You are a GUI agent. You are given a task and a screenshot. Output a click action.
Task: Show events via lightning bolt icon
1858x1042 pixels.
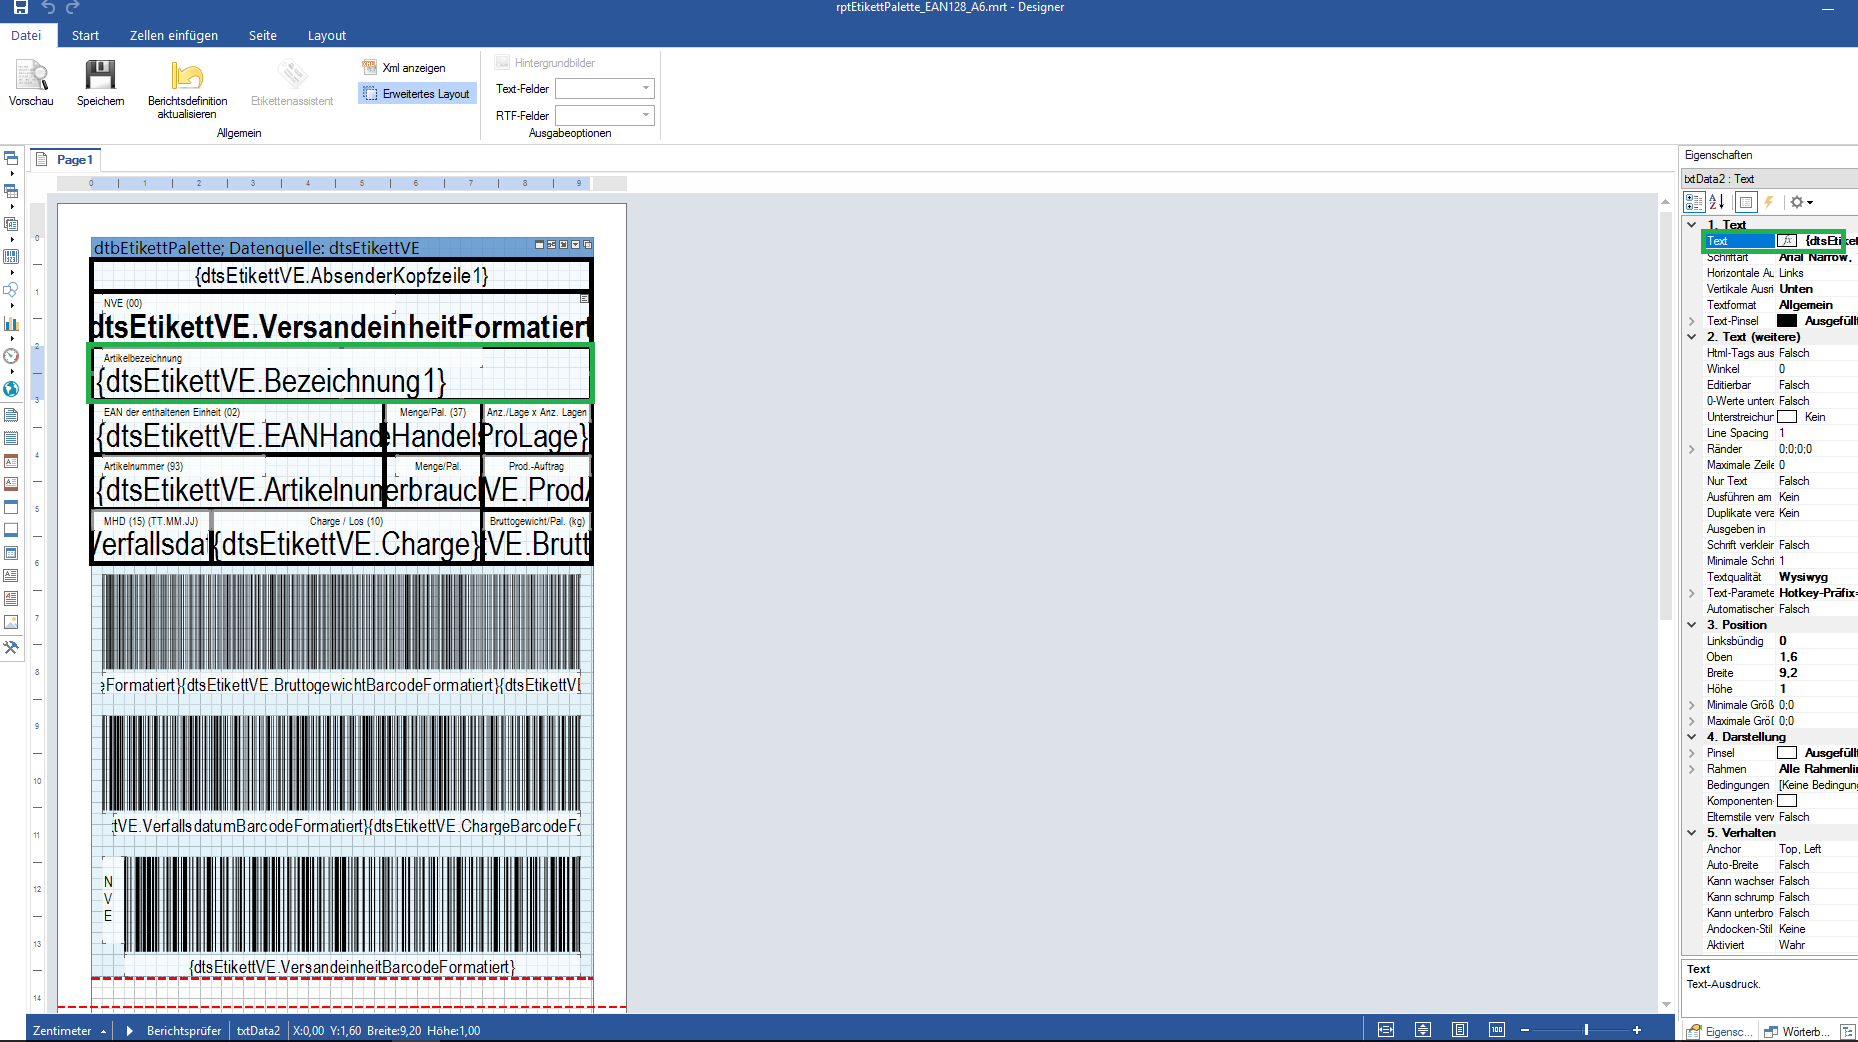pyautogui.click(x=1768, y=202)
